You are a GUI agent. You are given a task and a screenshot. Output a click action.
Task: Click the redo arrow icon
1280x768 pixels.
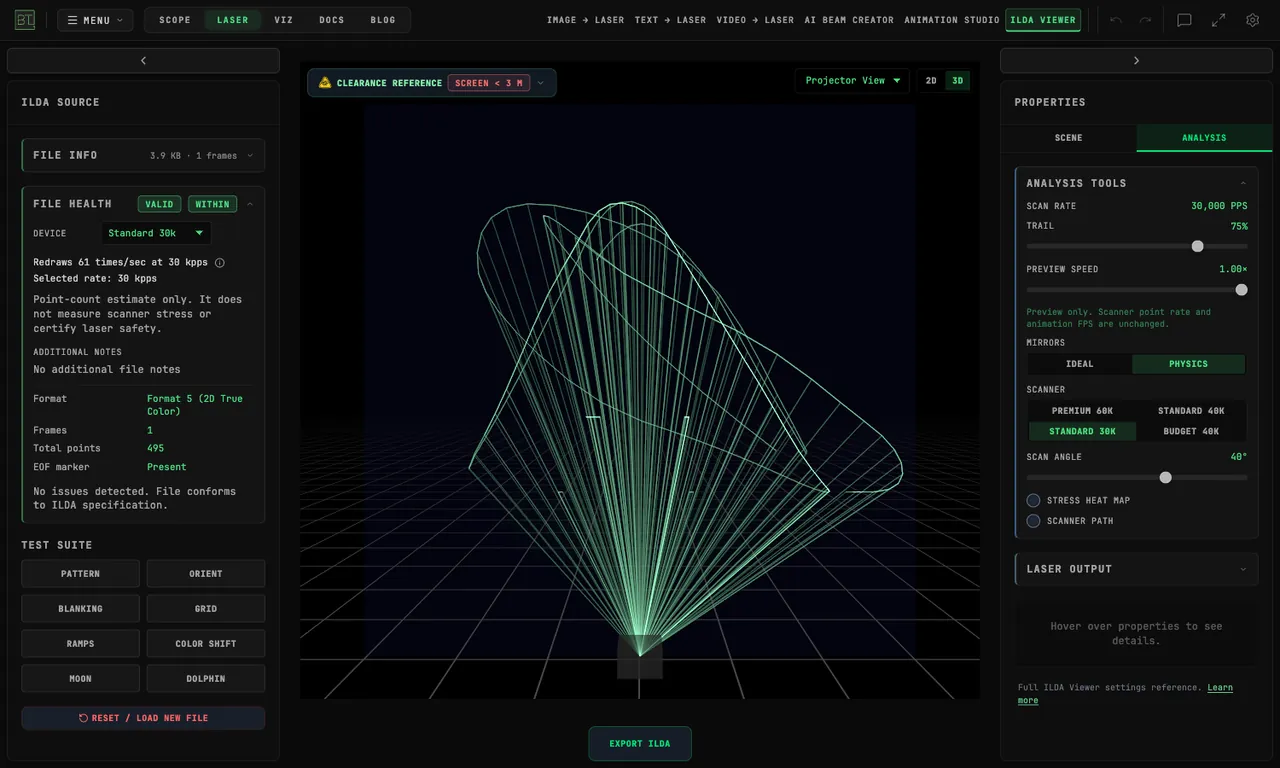[x=1145, y=20]
